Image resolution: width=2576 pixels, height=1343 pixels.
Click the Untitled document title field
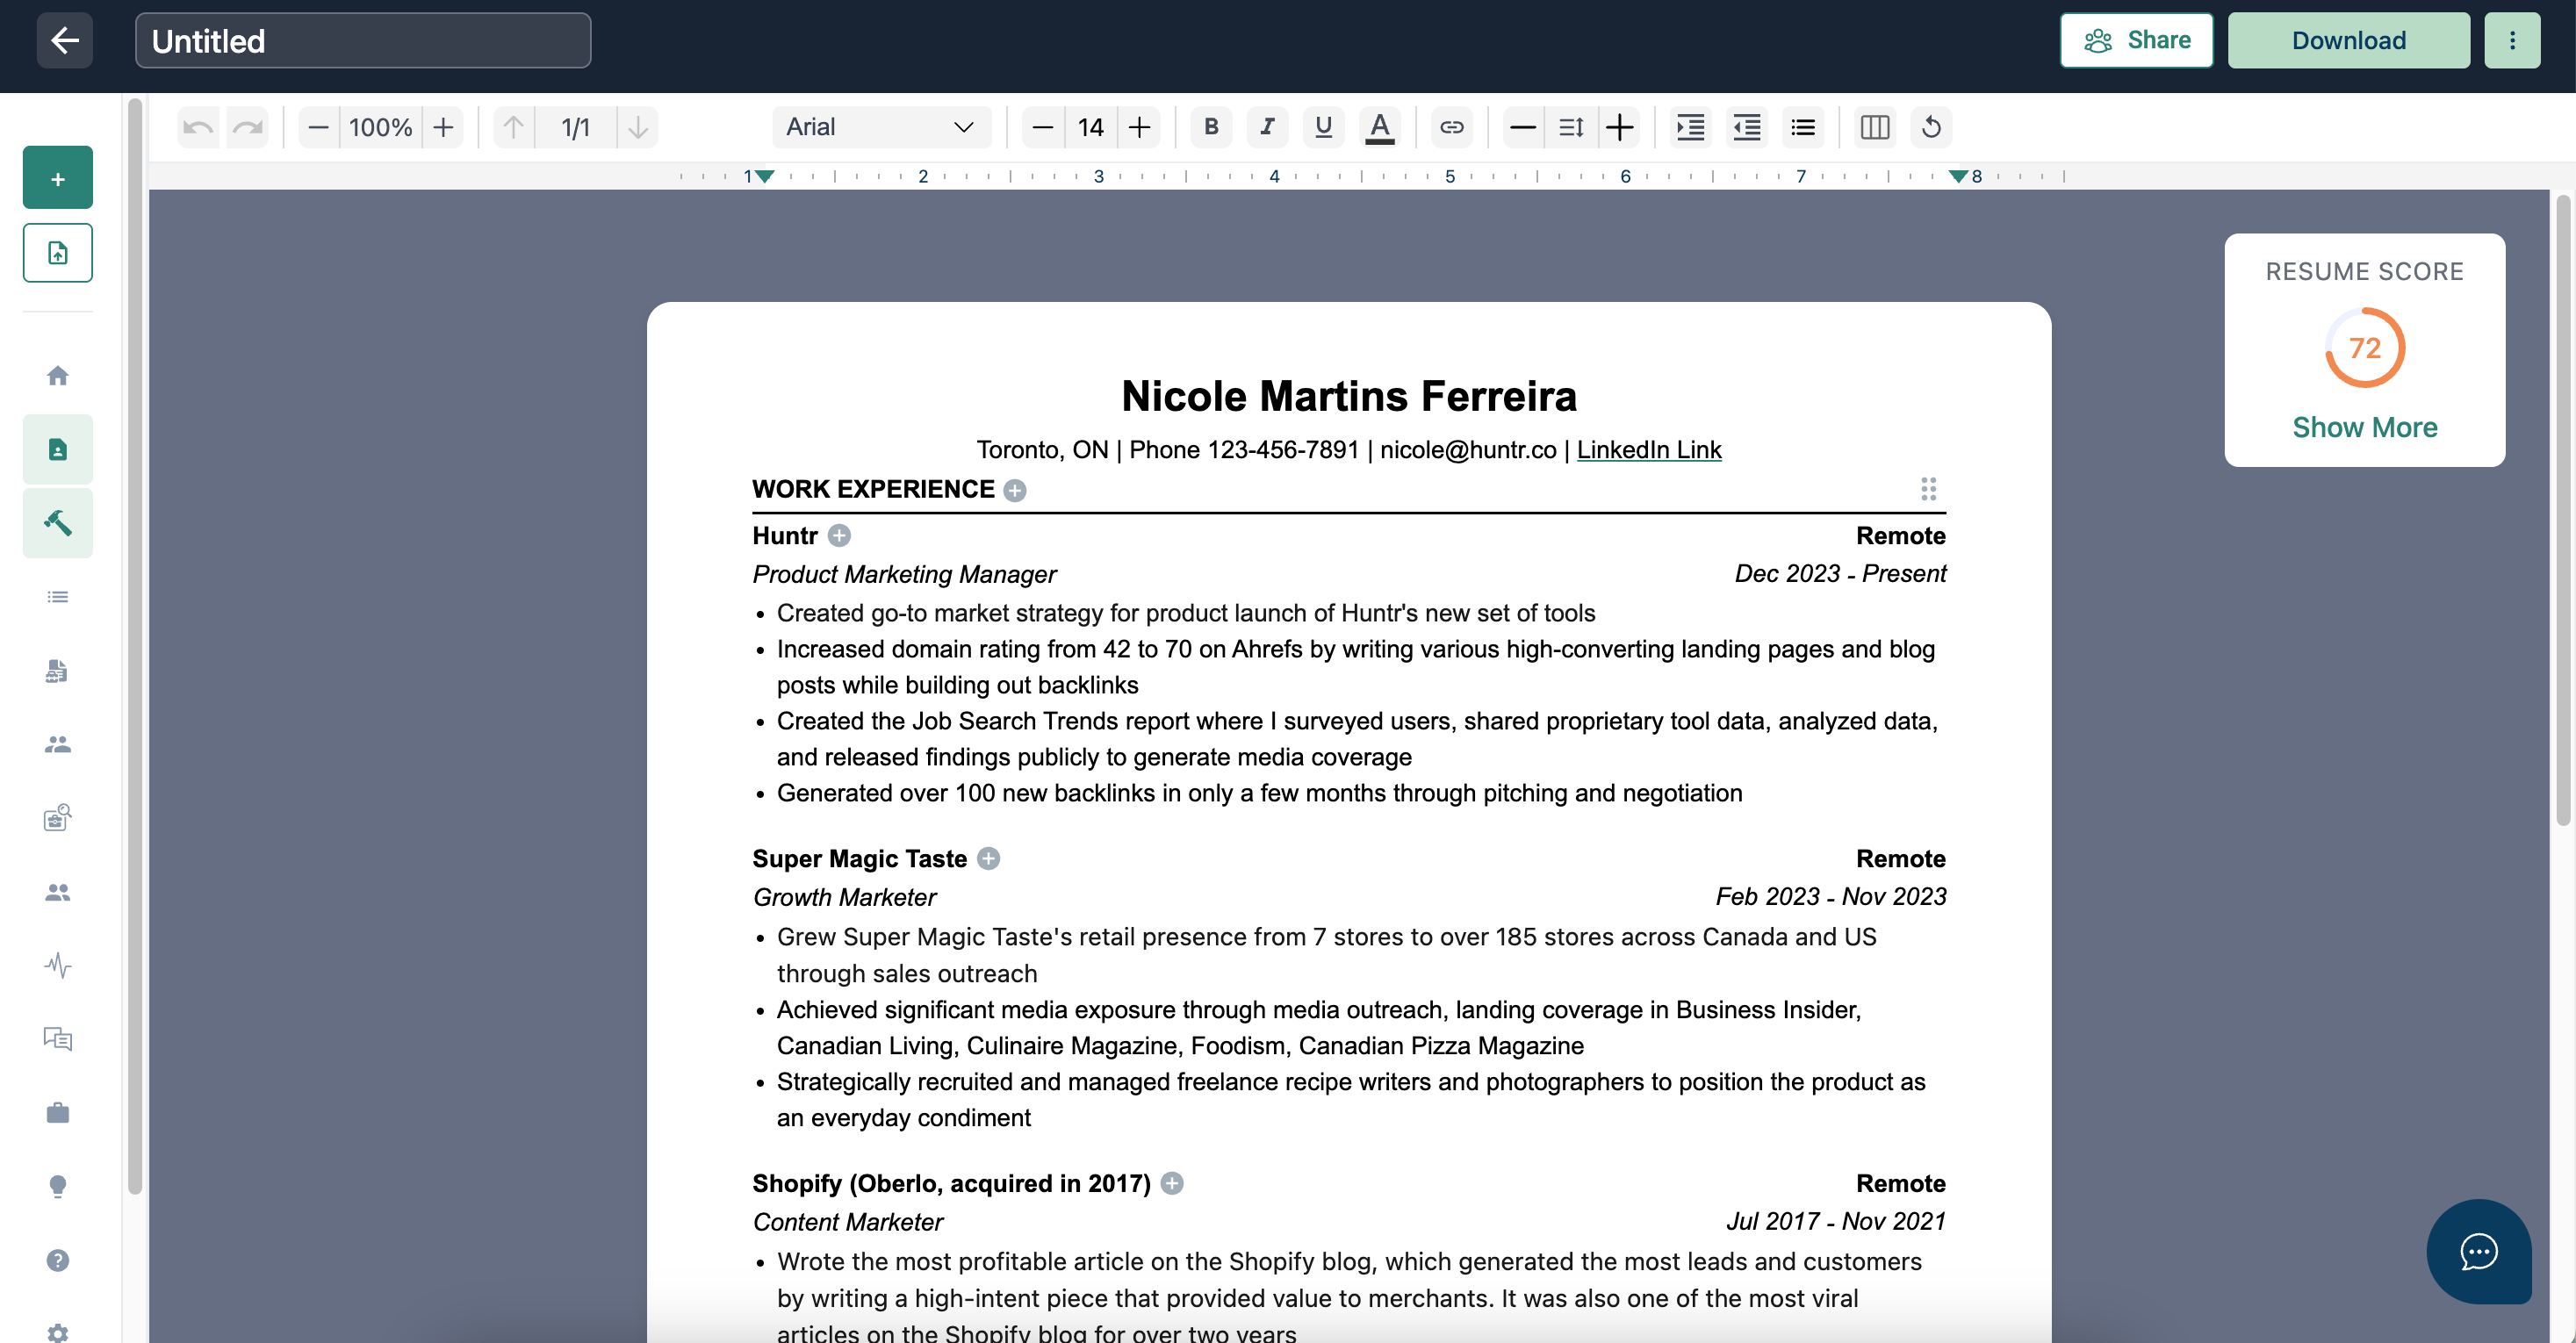tap(363, 40)
